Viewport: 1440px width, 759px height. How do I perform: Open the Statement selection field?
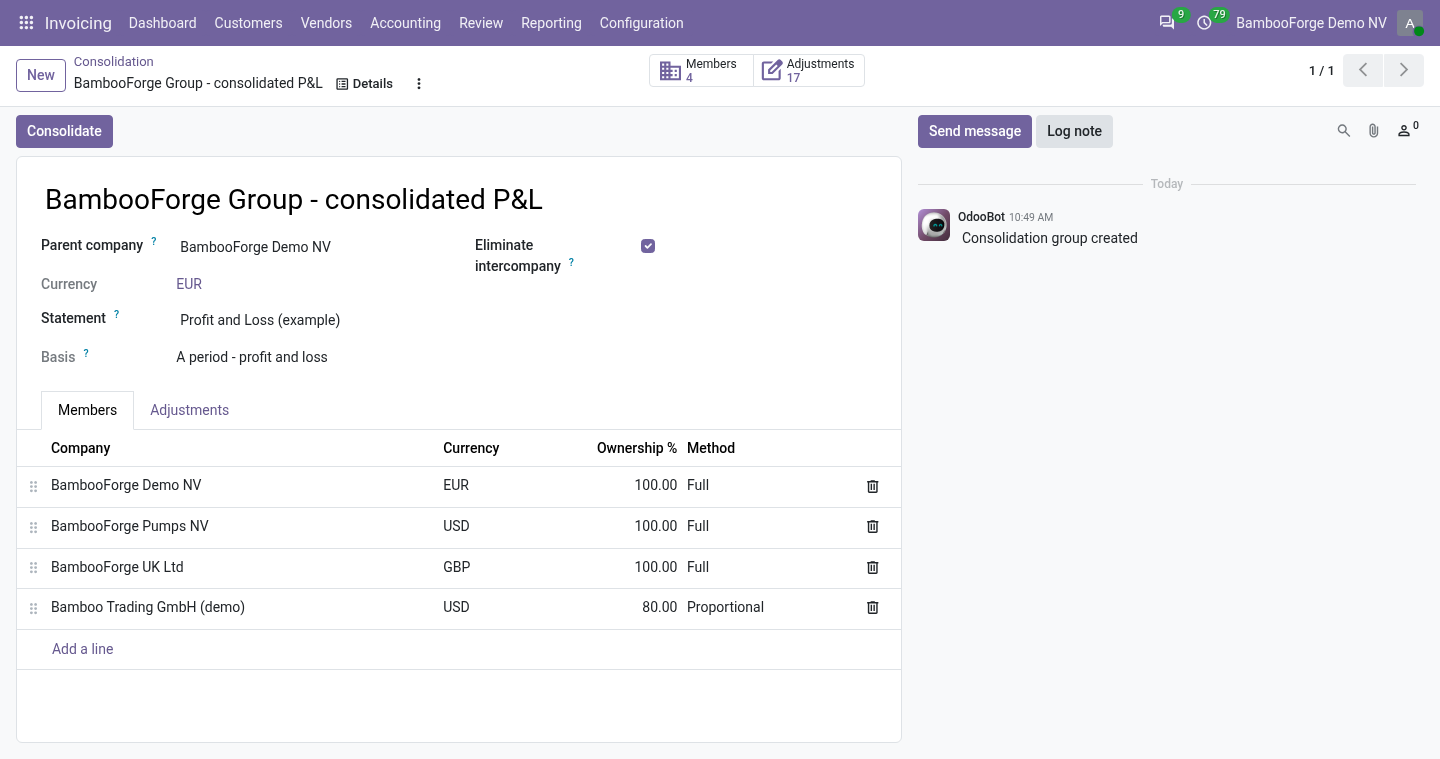(312, 320)
